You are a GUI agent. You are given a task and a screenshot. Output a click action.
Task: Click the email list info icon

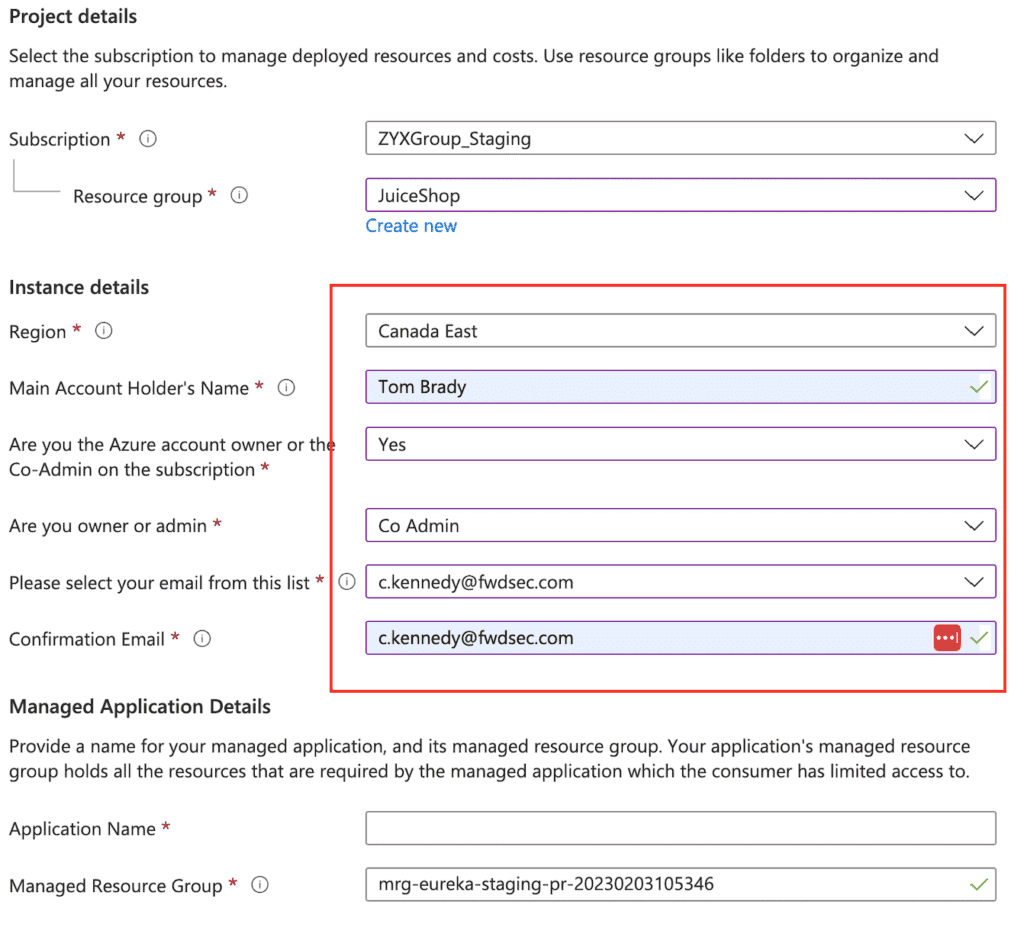(x=347, y=581)
